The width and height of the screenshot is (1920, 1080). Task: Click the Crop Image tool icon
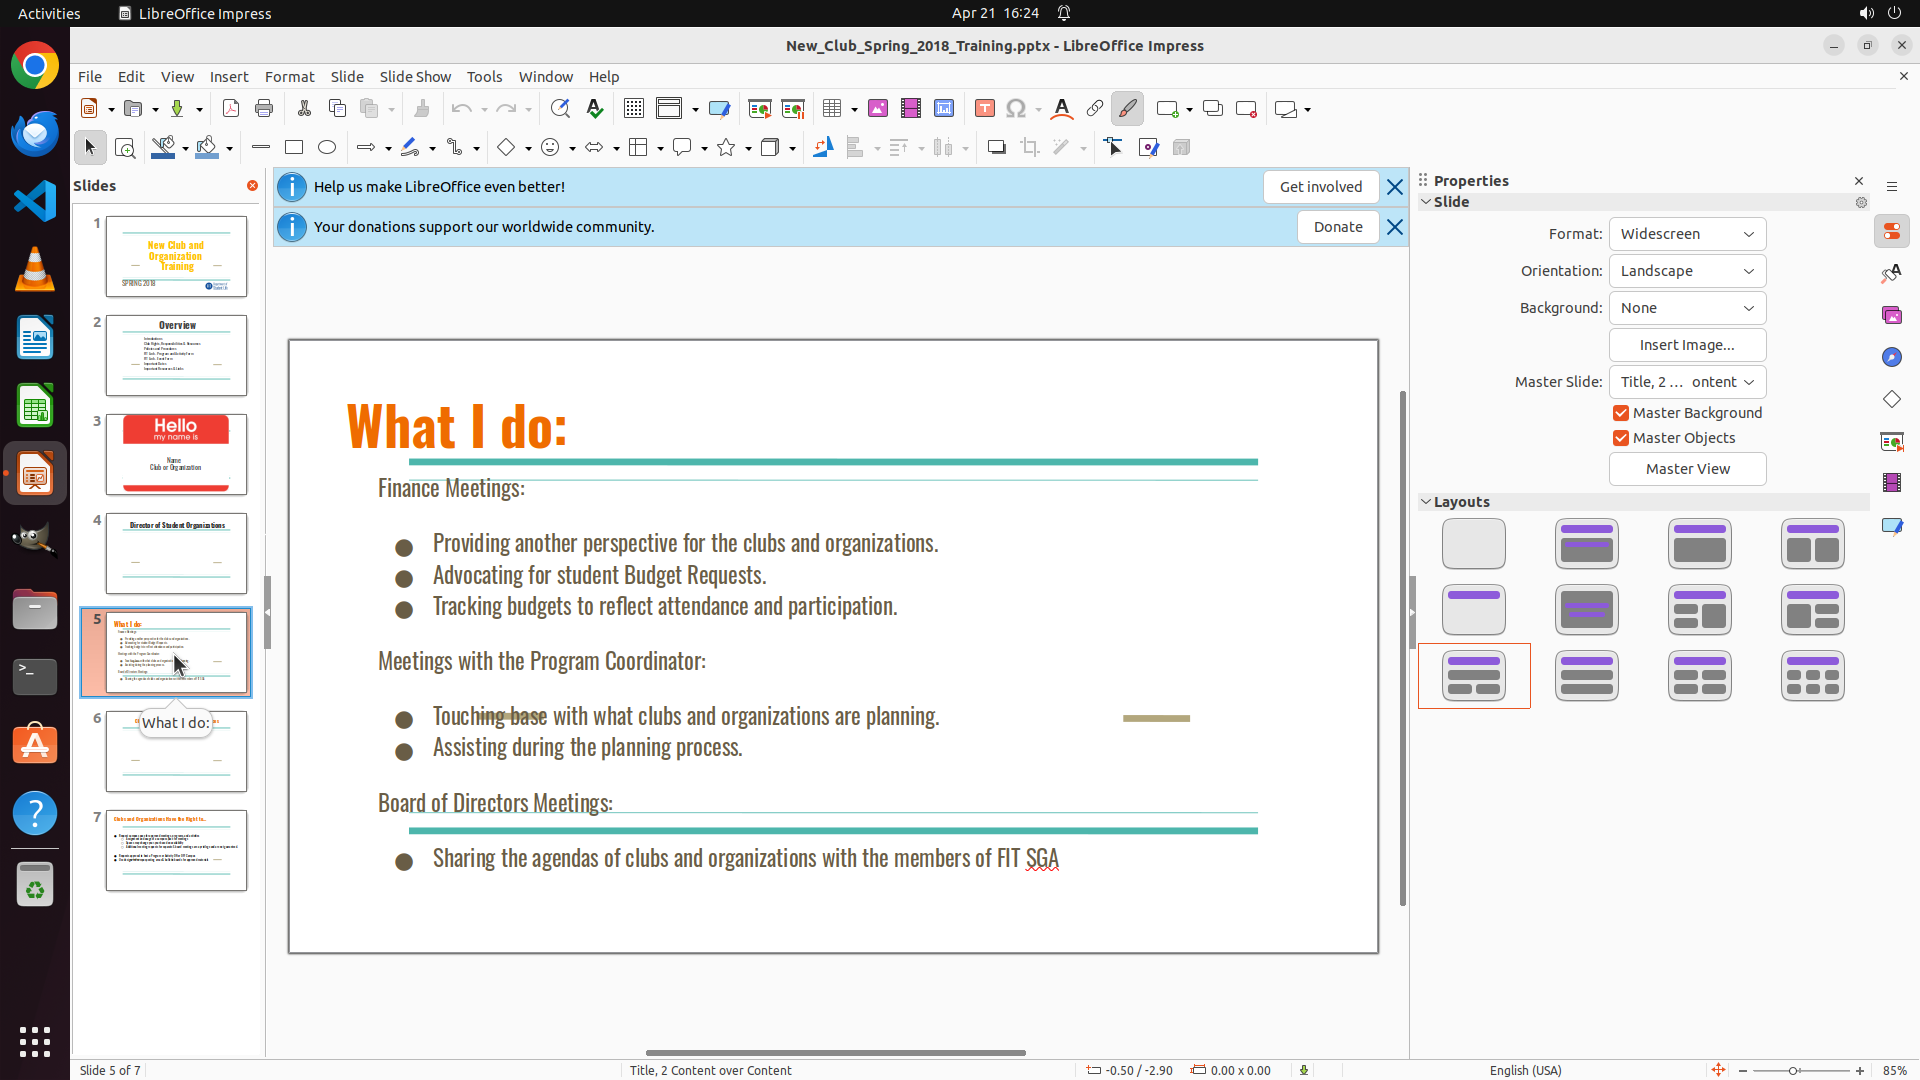point(1030,148)
